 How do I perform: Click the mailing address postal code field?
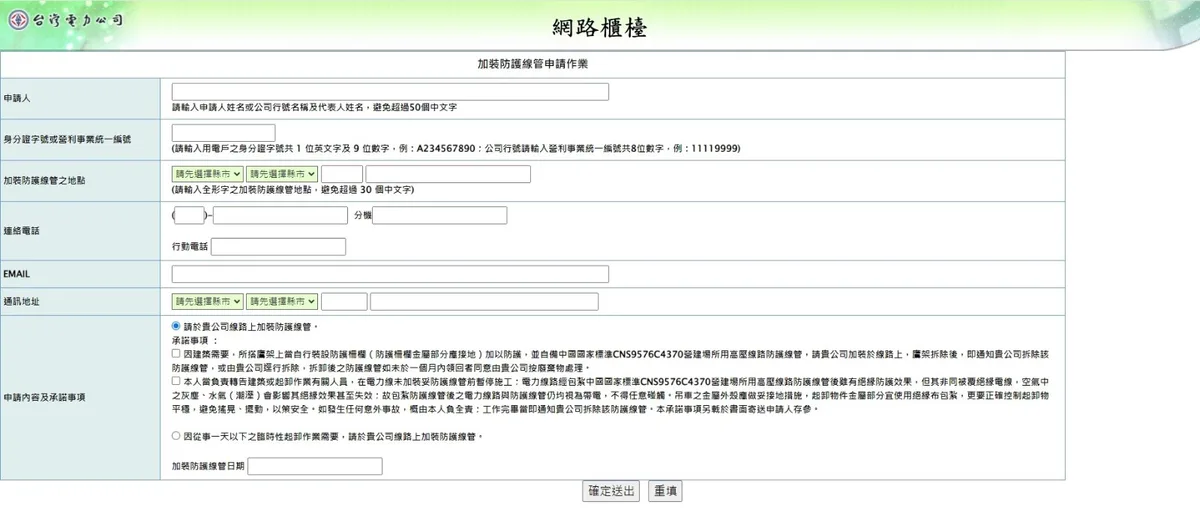(345, 301)
